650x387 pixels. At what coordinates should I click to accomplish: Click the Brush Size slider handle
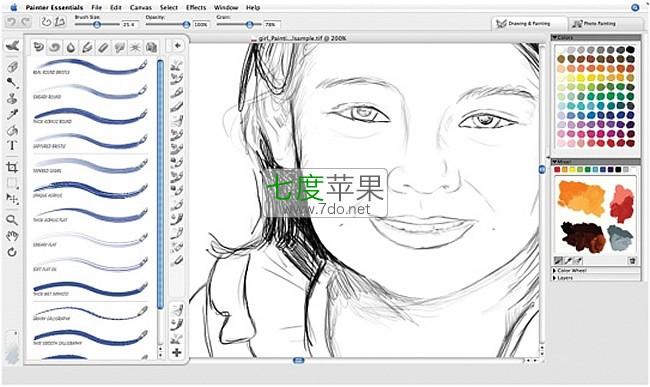pos(97,25)
